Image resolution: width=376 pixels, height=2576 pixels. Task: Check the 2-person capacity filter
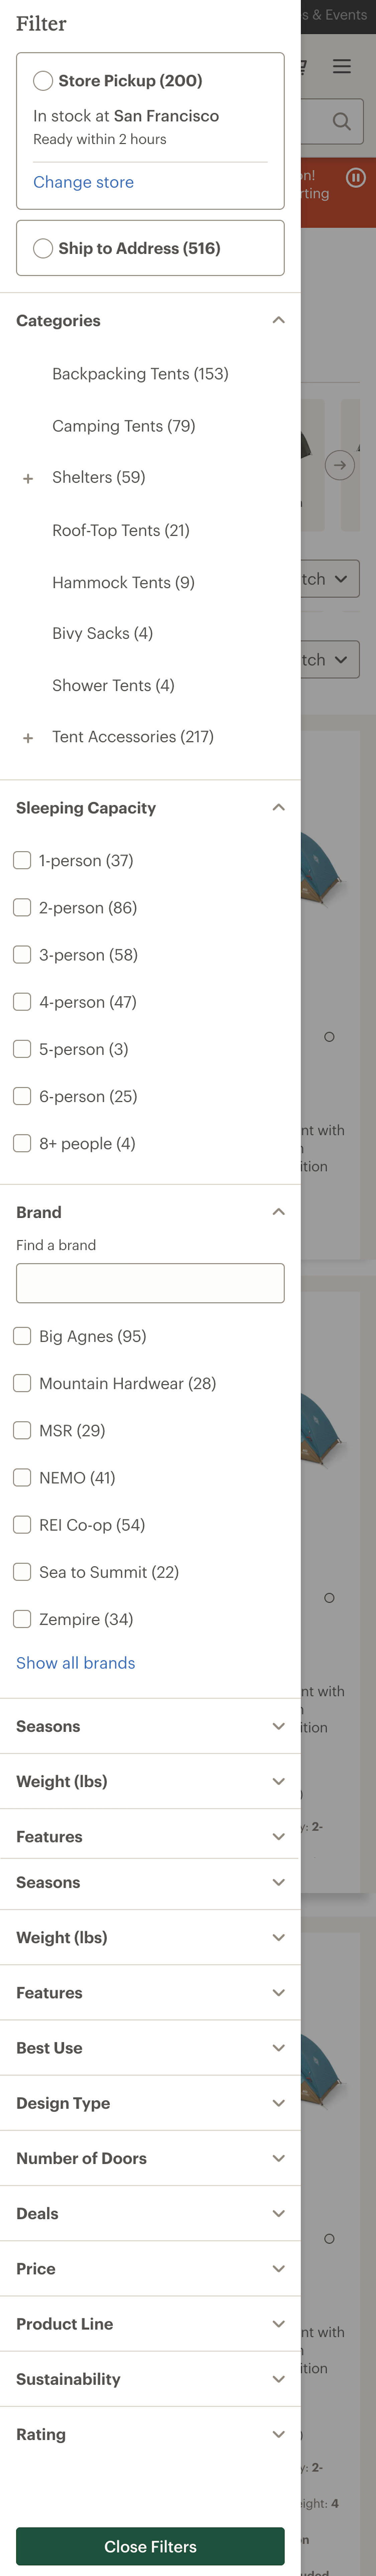pos(22,907)
